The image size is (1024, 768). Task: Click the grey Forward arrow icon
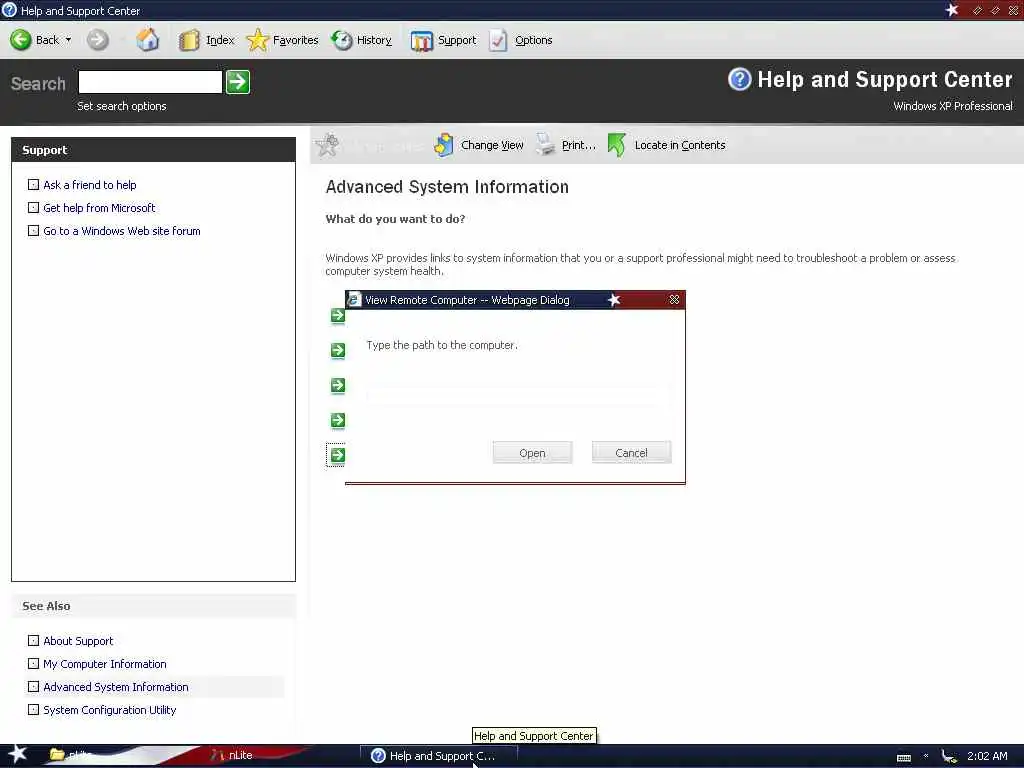coord(98,40)
